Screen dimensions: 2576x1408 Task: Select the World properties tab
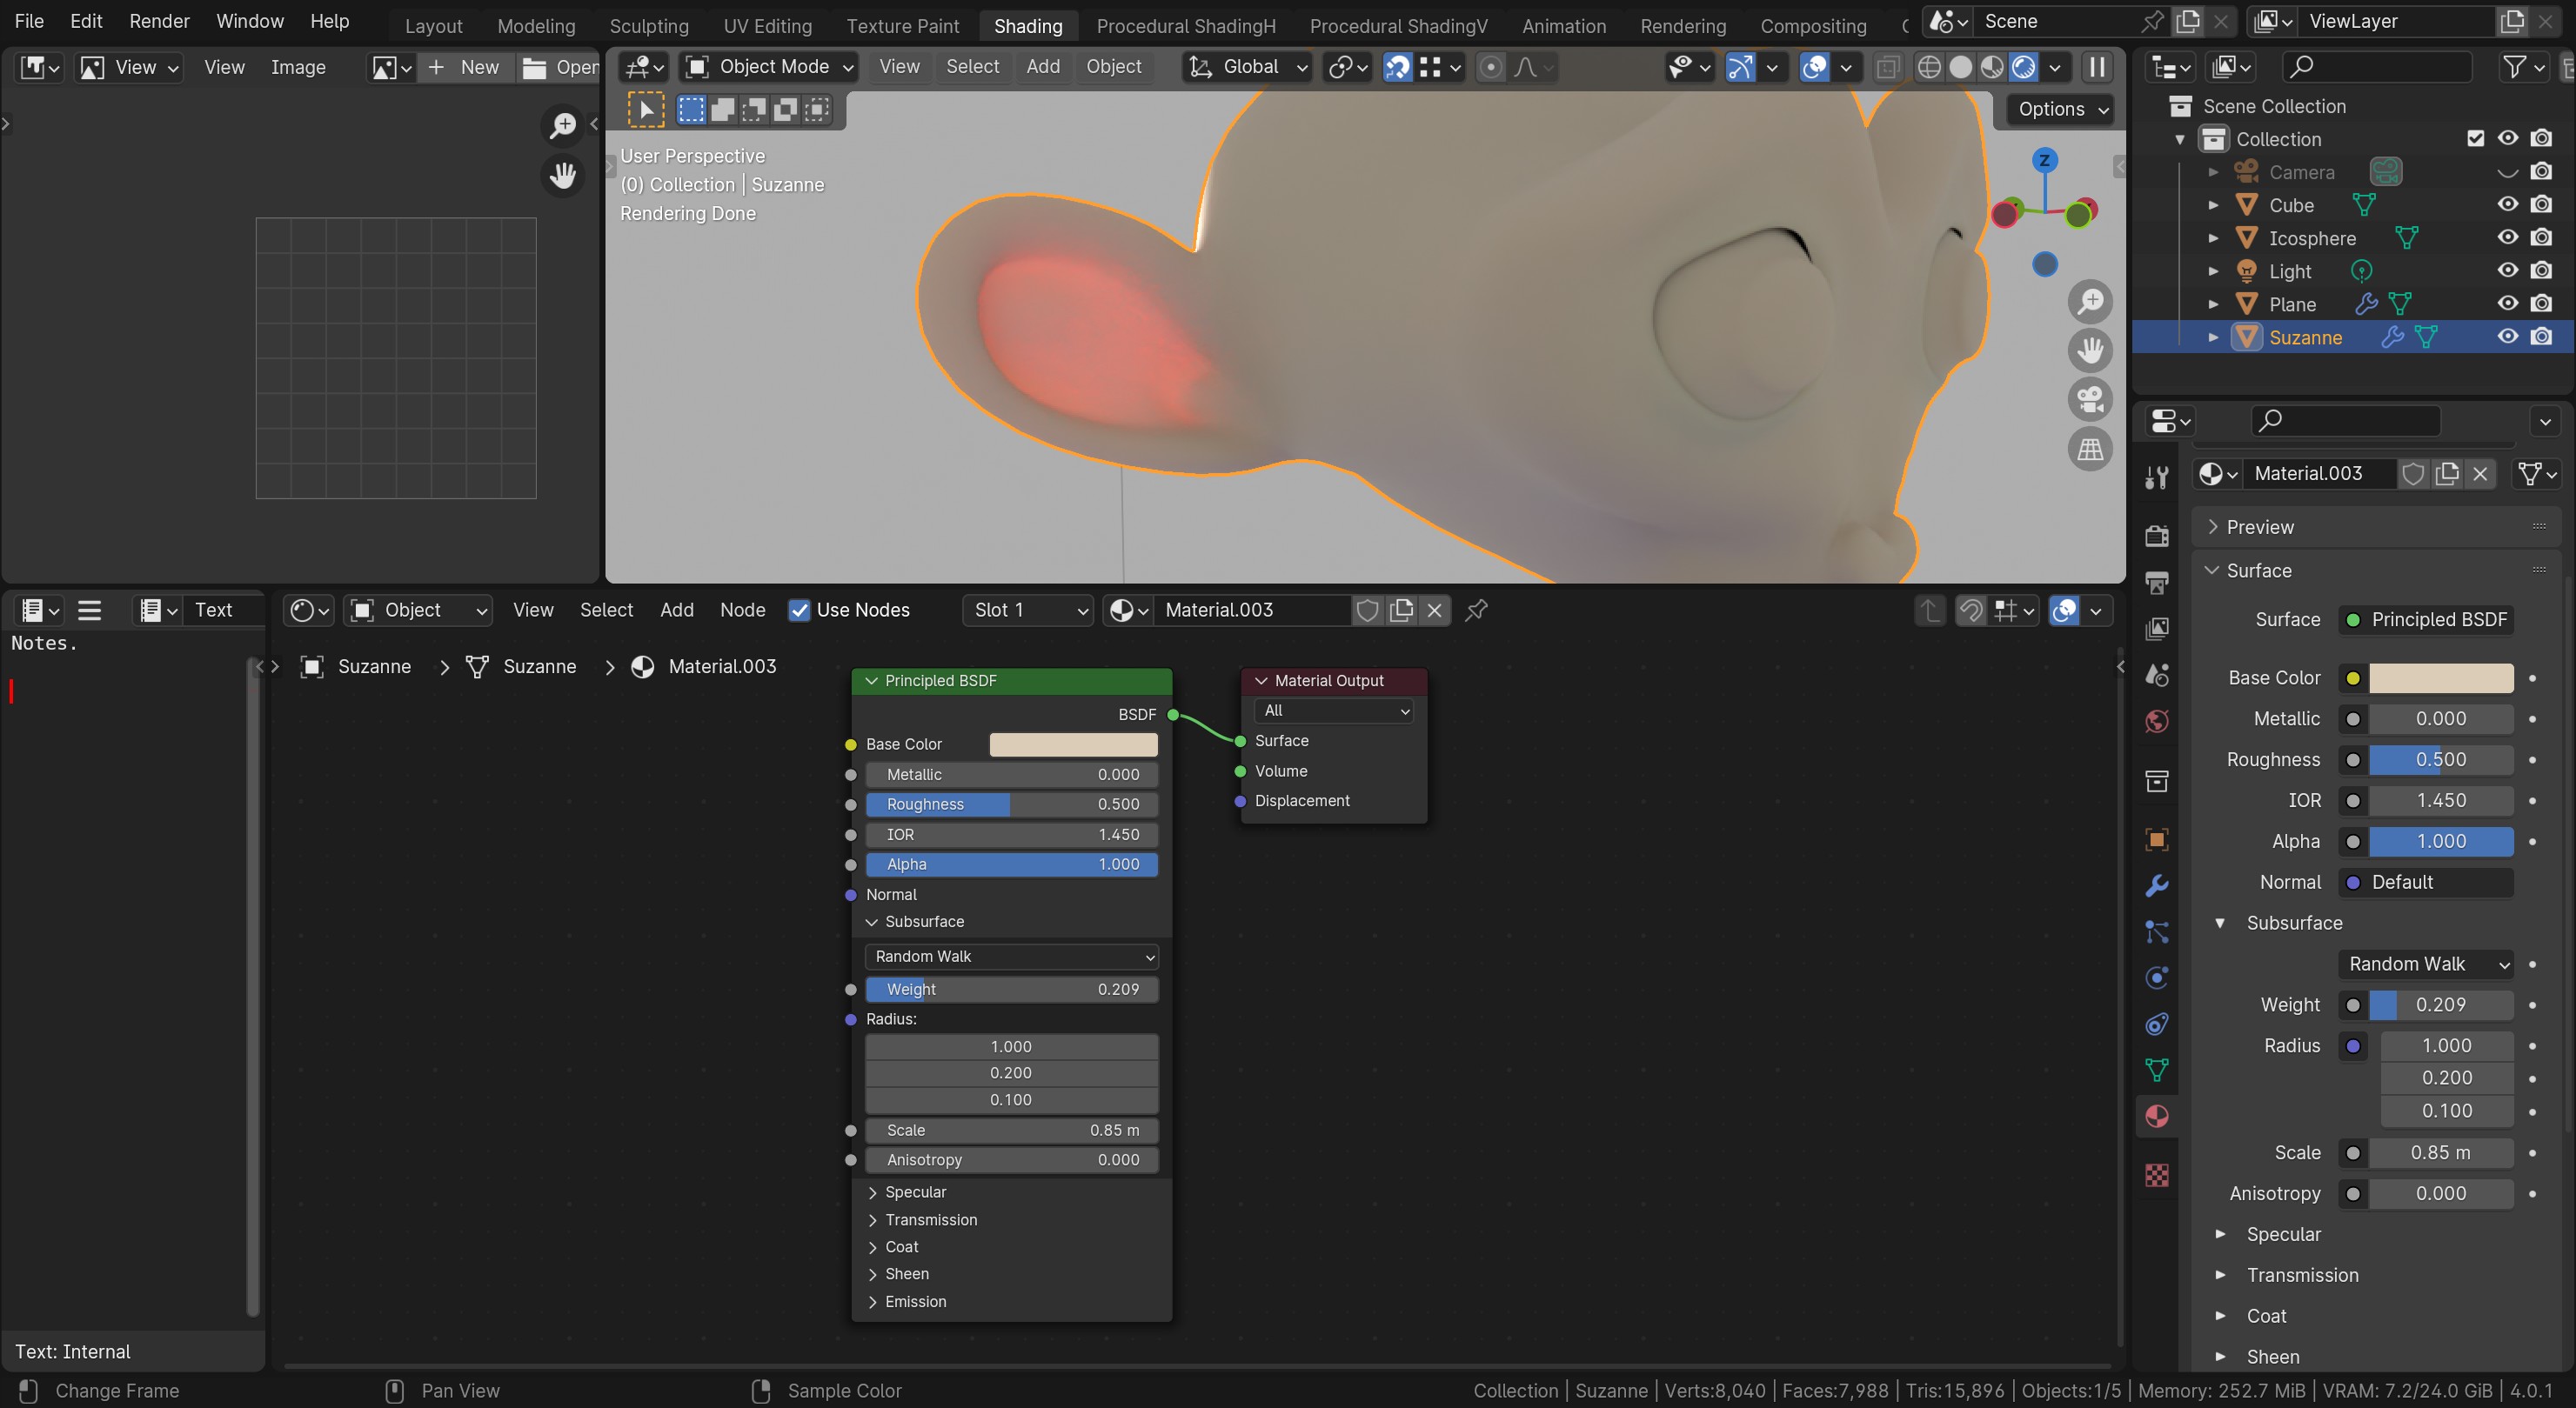2157,720
